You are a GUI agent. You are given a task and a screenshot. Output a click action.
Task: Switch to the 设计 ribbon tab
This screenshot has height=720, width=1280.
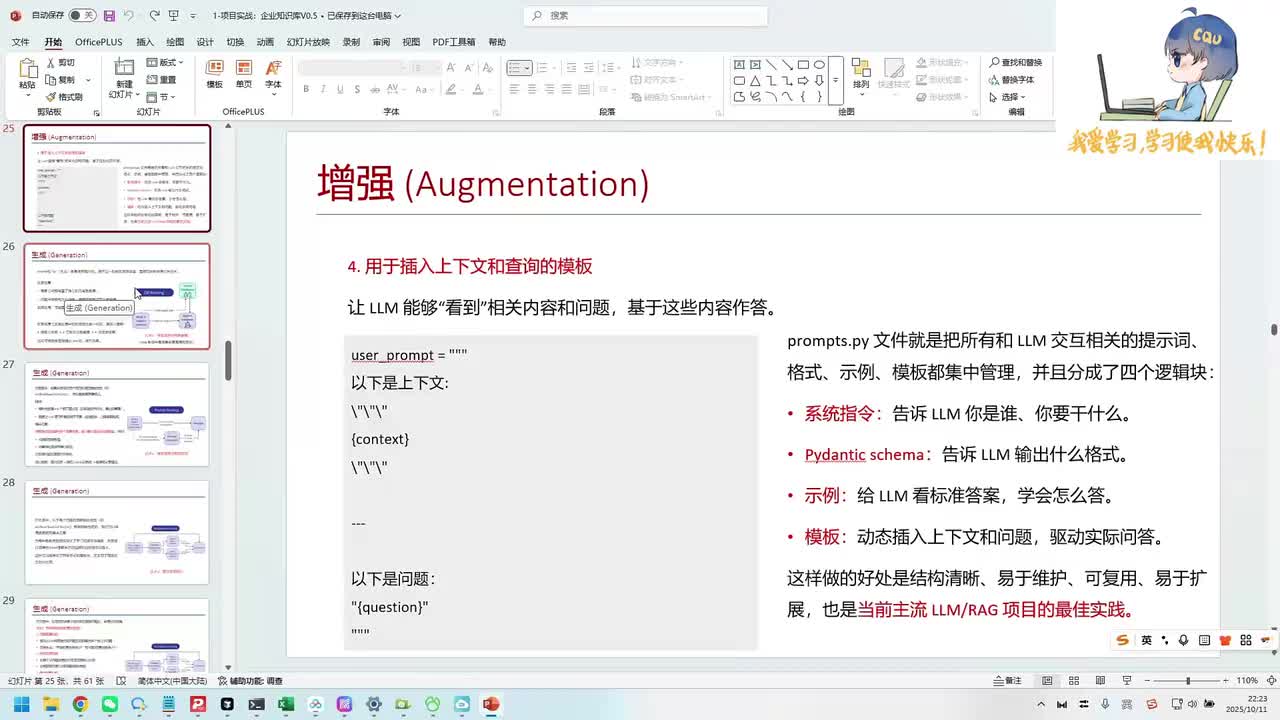click(205, 42)
